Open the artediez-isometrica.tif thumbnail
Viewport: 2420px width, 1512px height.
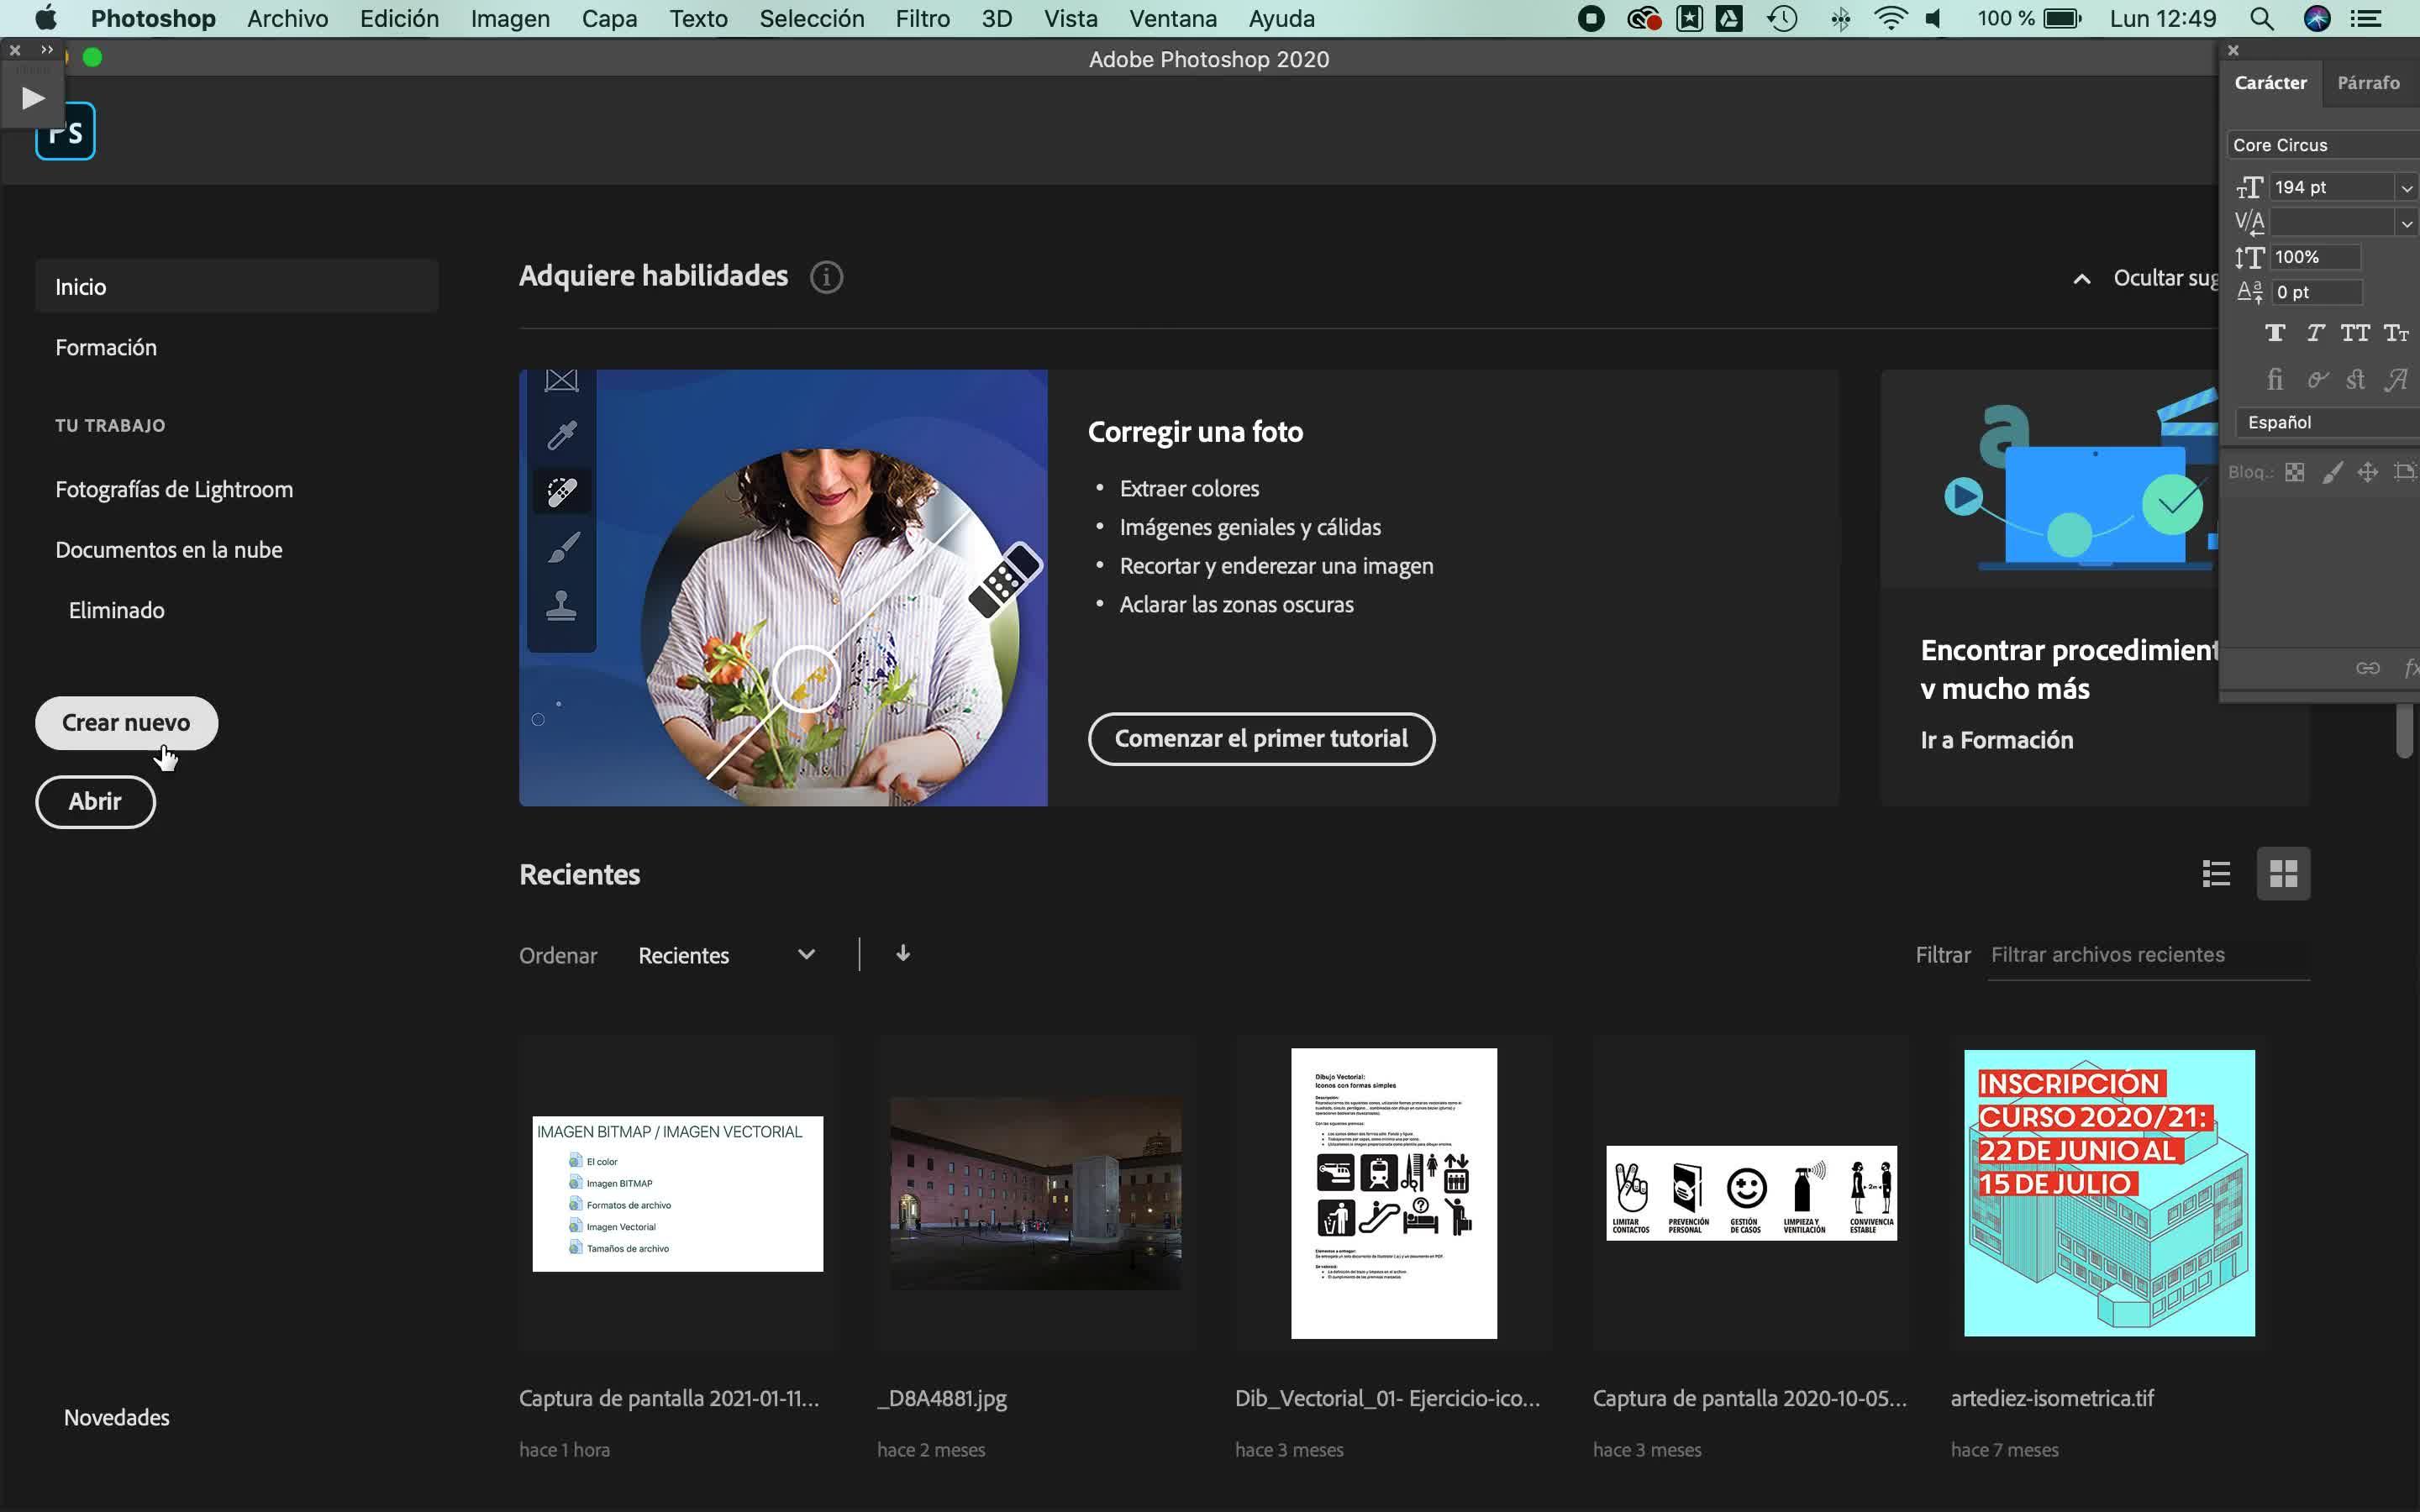tap(2108, 1193)
